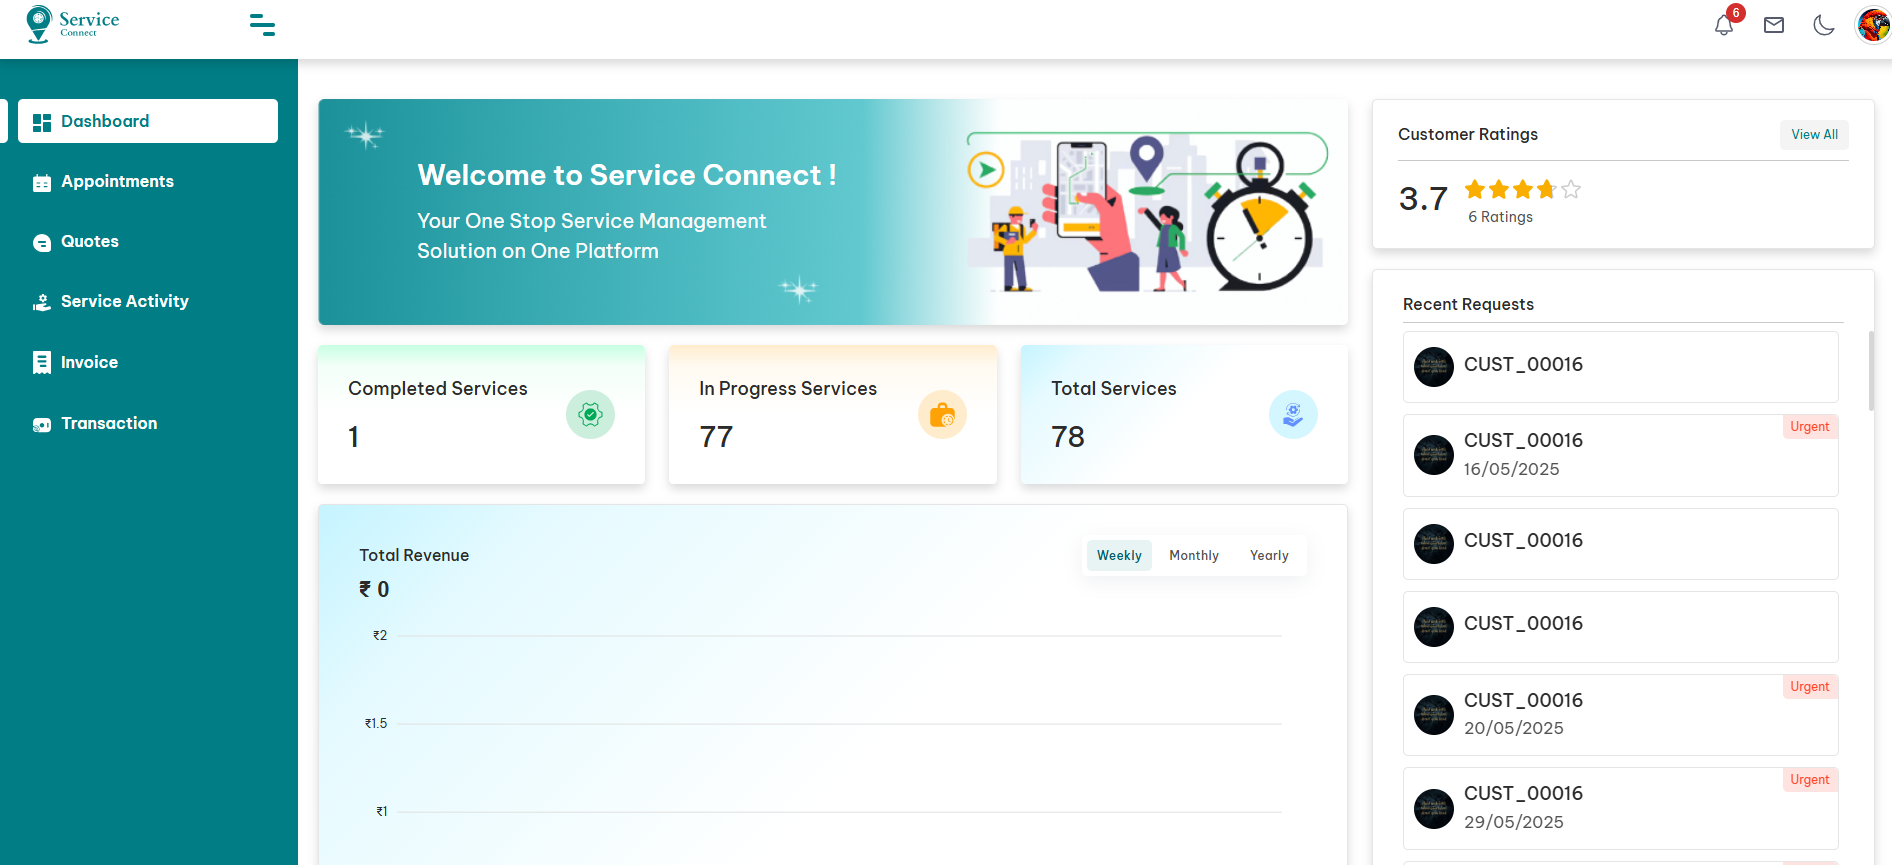Click View All customer ratings
The height and width of the screenshot is (865, 1892).
pyautogui.click(x=1814, y=135)
